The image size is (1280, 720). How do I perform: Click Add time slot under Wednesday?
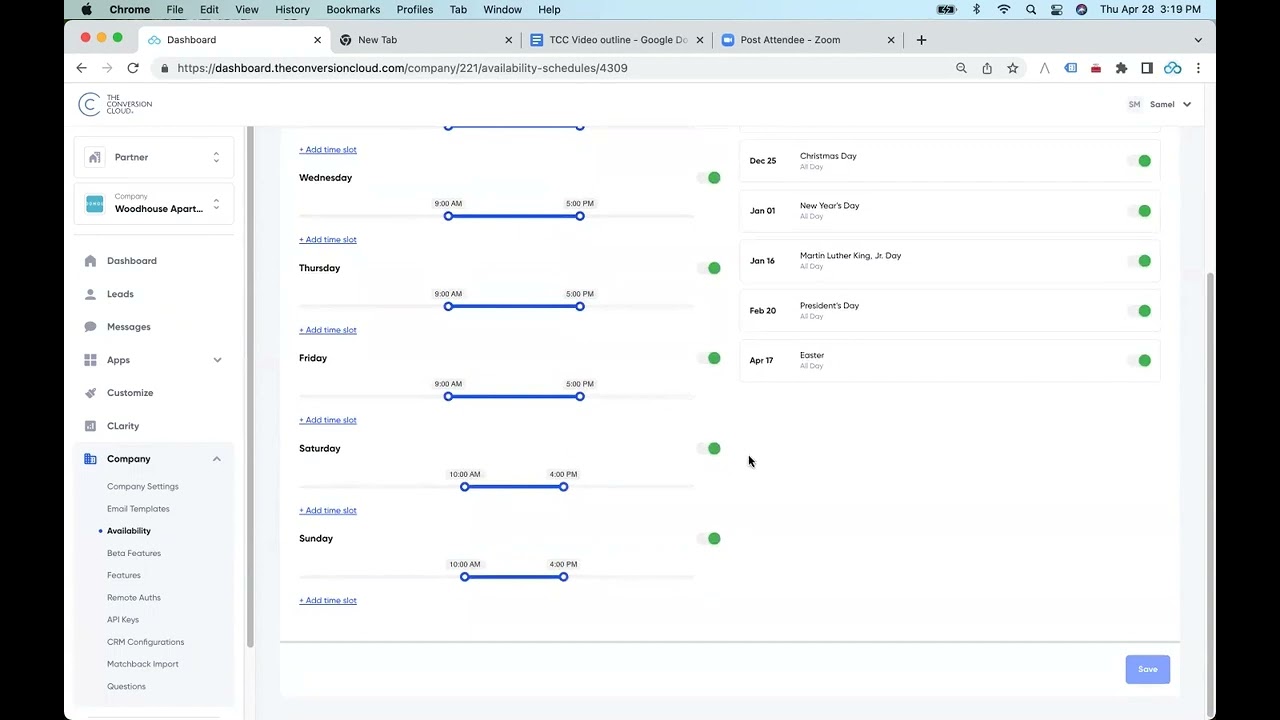click(x=328, y=240)
